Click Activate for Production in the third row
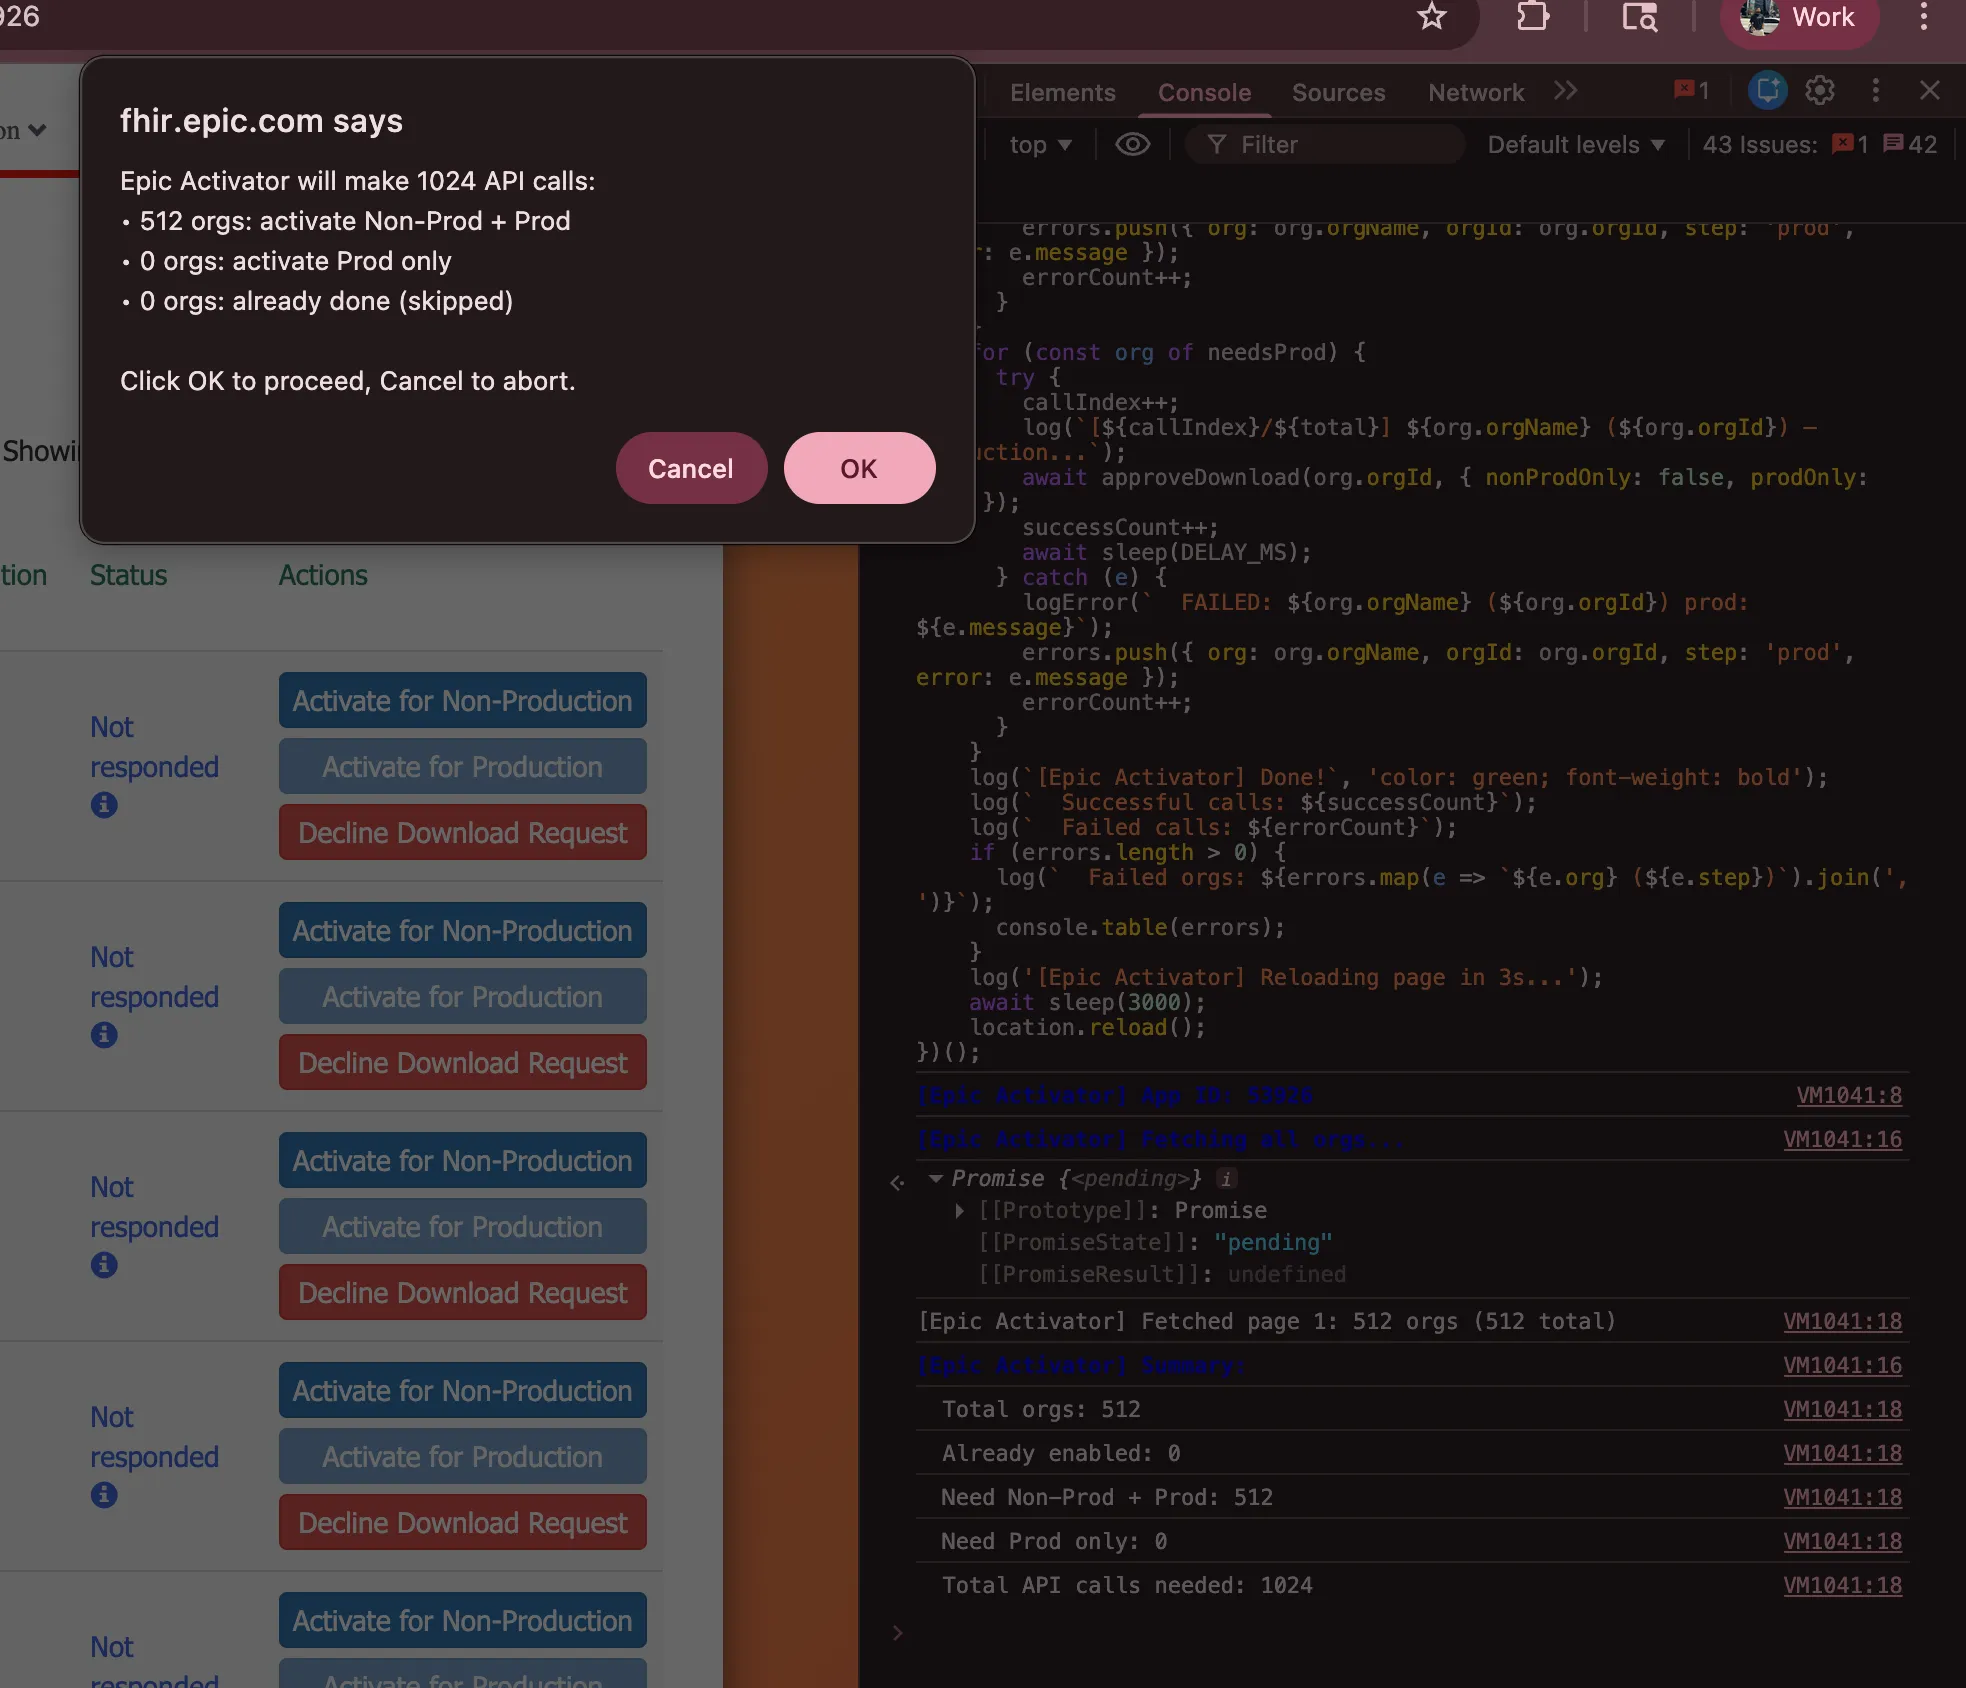Viewport: 1966px width, 1688px height. pos(462,1226)
